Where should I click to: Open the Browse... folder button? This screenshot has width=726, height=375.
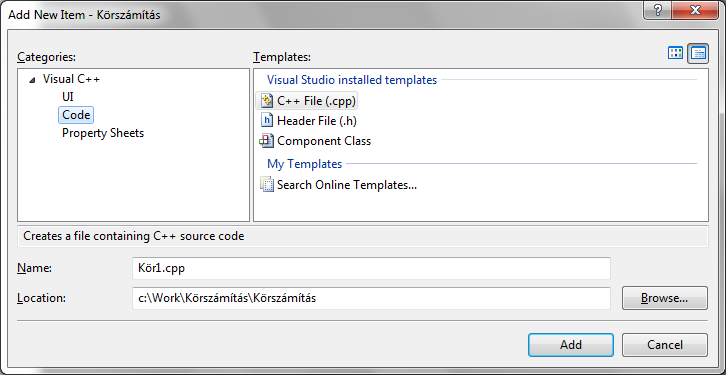pyautogui.click(x=664, y=298)
